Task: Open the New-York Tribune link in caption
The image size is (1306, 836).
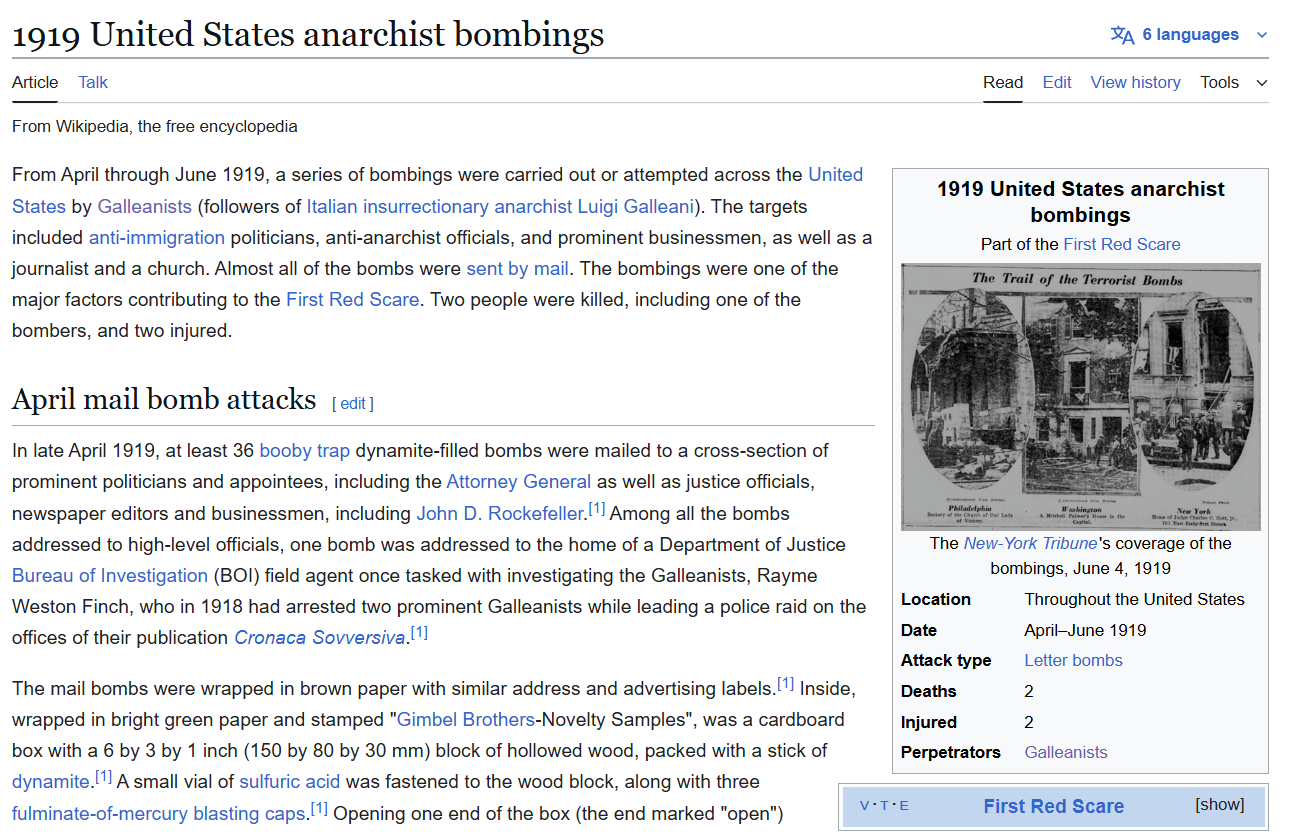Action: tap(1031, 543)
